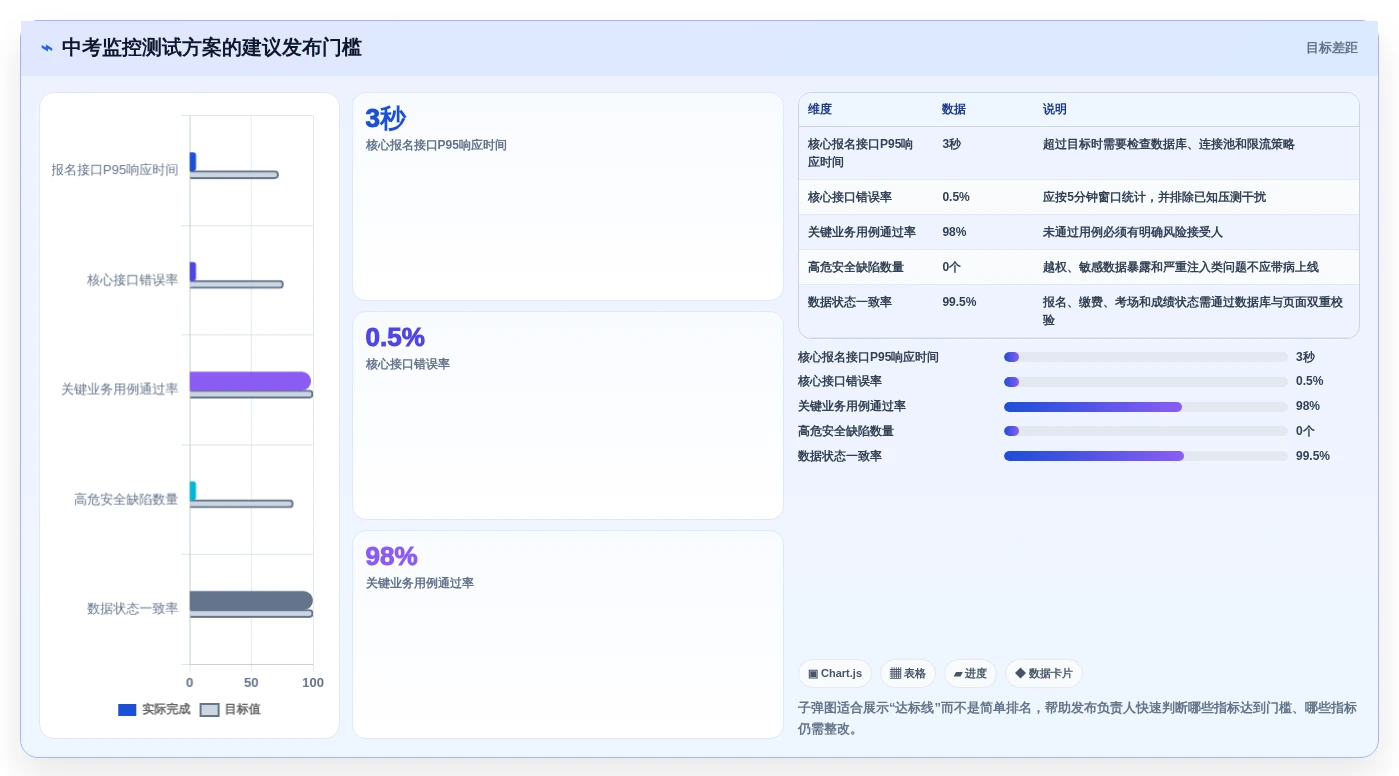
Task: Click the 核心接口错误率 target bar in chart
Action: click(236, 284)
